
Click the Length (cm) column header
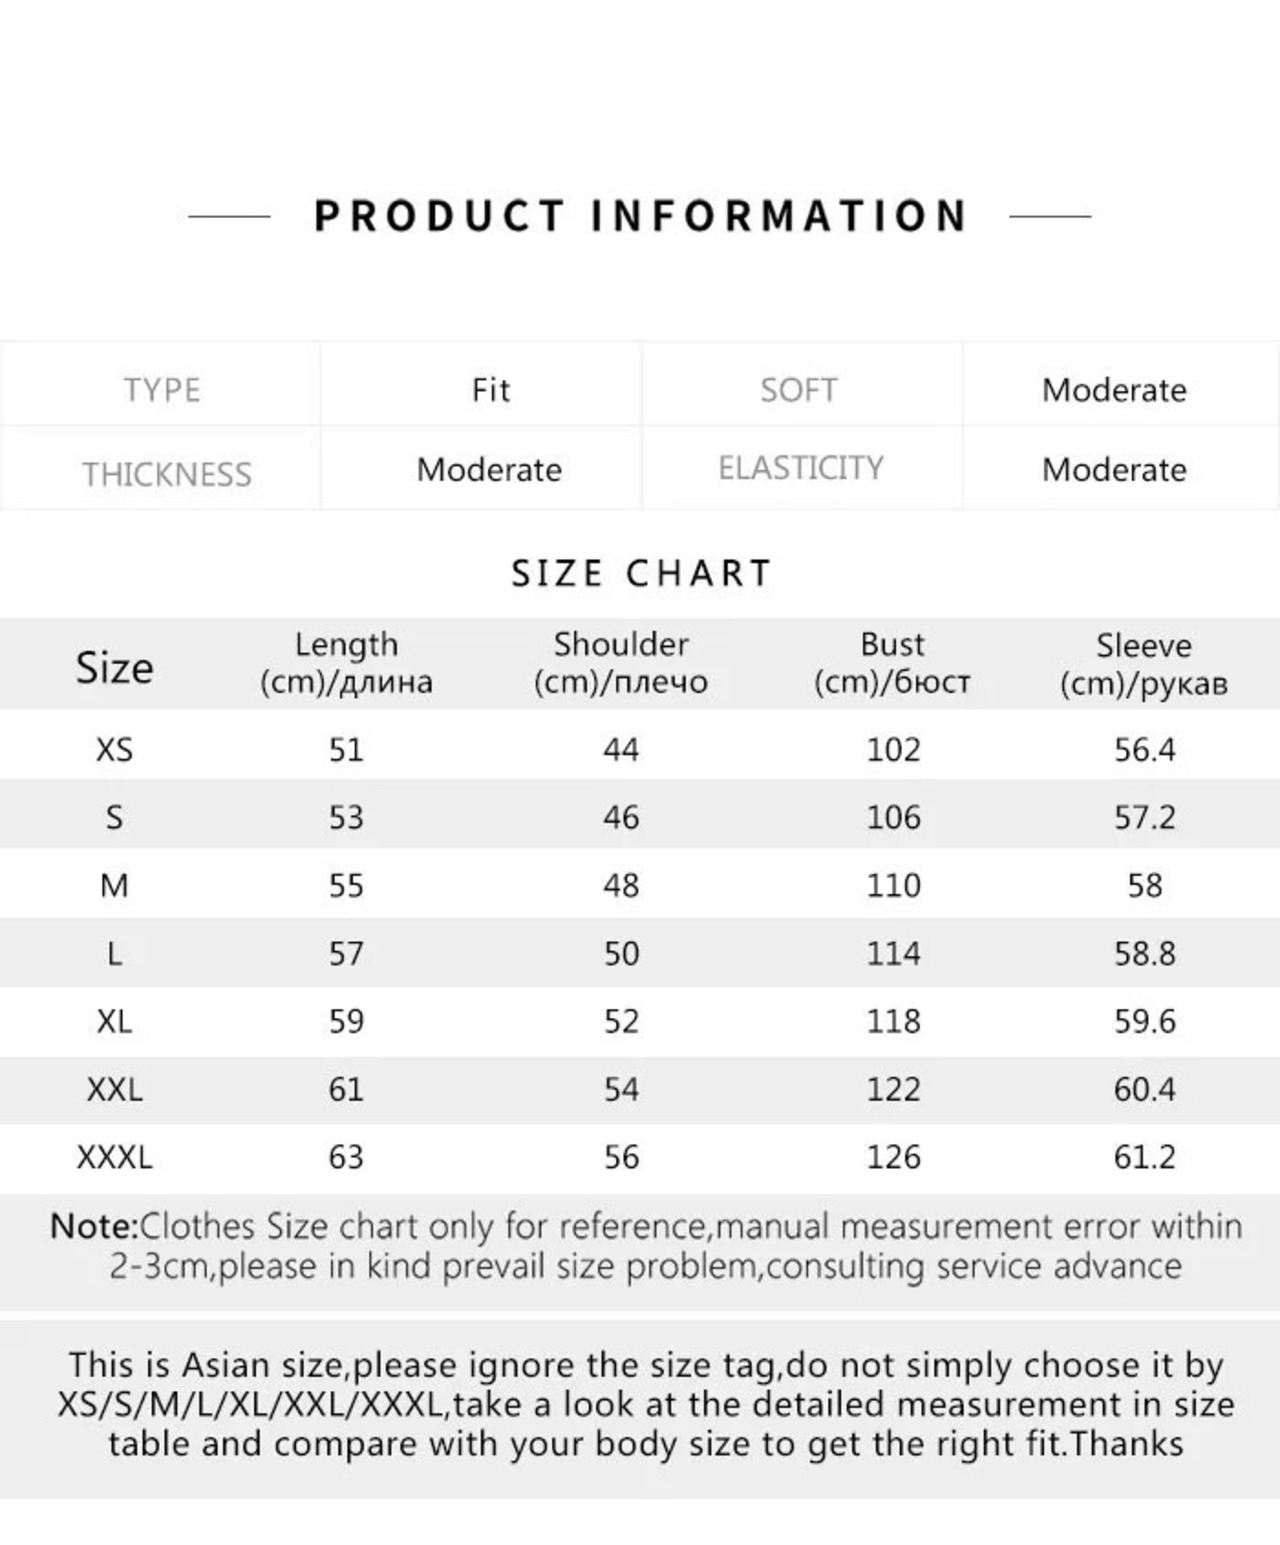(346, 663)
